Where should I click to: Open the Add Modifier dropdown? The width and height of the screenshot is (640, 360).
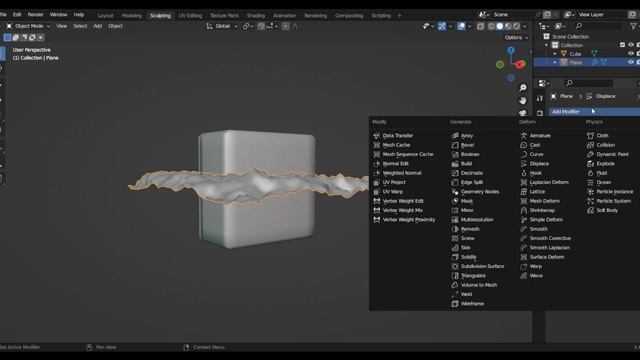[594, 111]
